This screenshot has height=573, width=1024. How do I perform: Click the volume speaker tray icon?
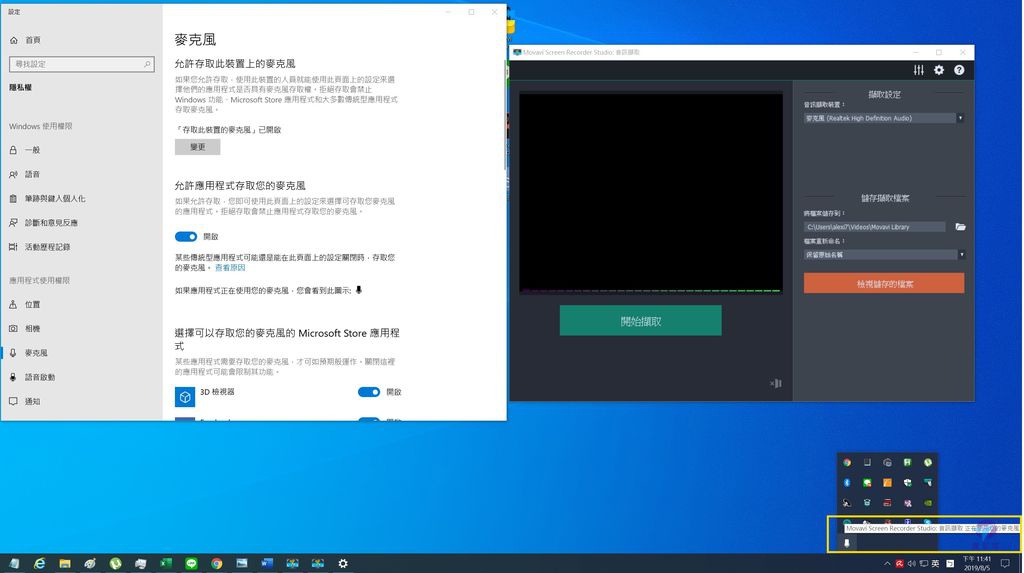click(x=912, y=563)
